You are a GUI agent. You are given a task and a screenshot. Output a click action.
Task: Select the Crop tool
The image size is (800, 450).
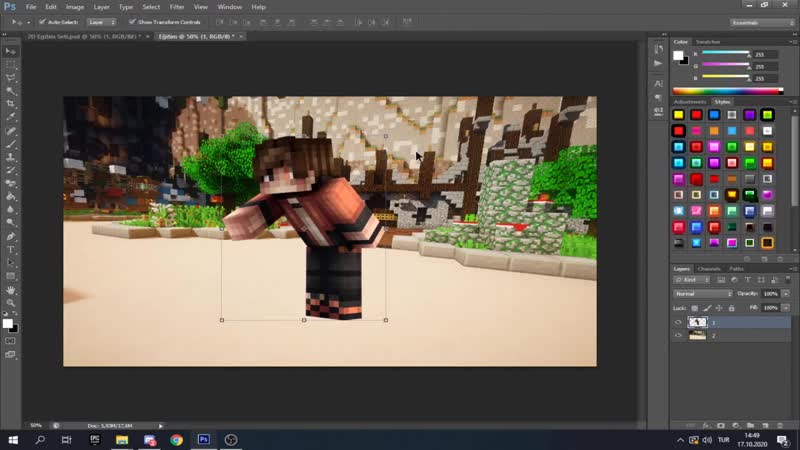click(10, 104)
